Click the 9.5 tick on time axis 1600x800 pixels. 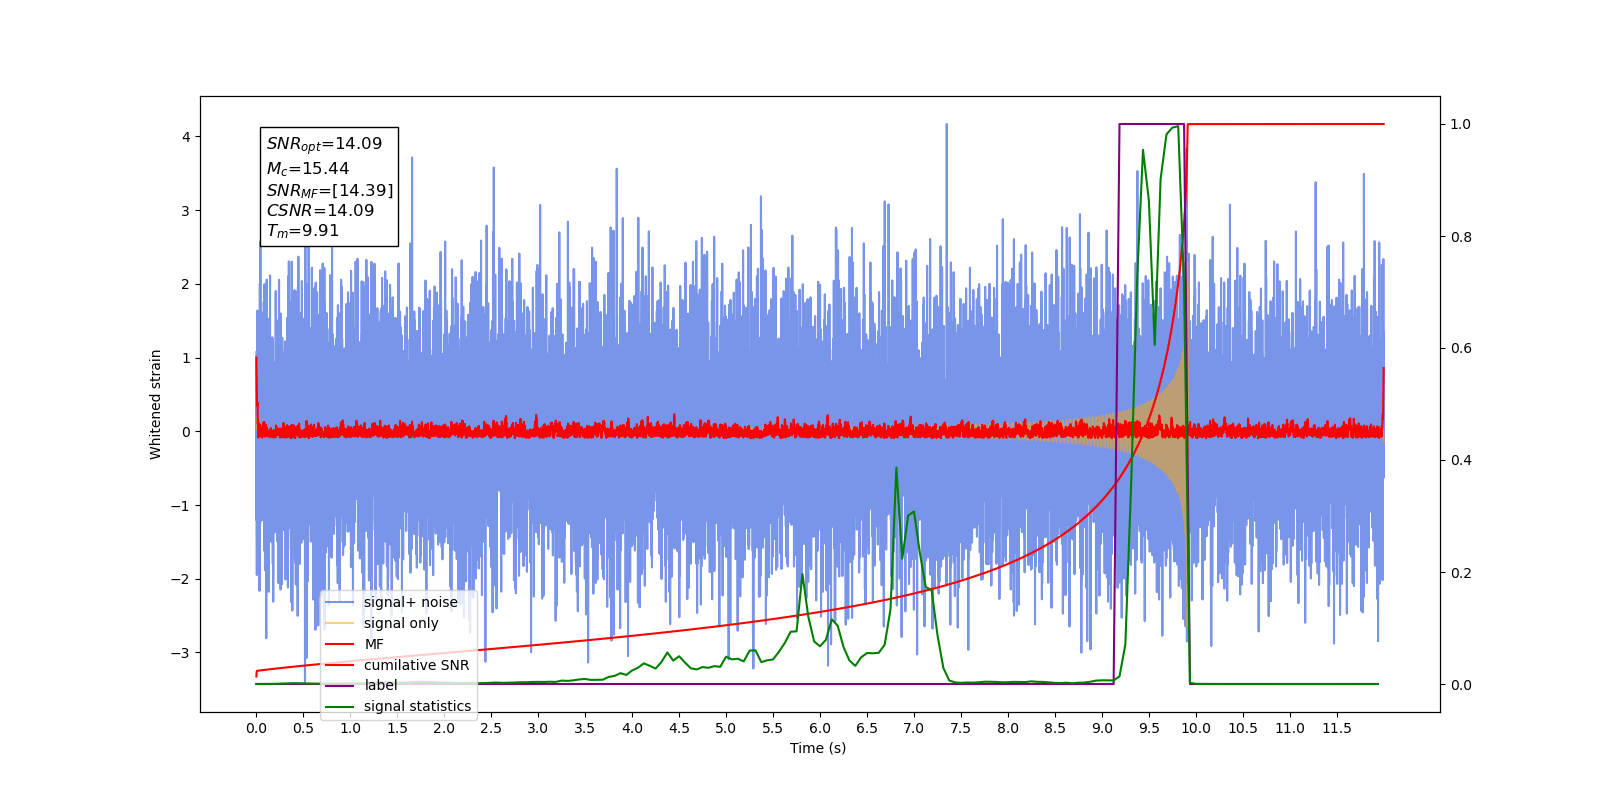pyautogui.click(x=1149, y=728)
